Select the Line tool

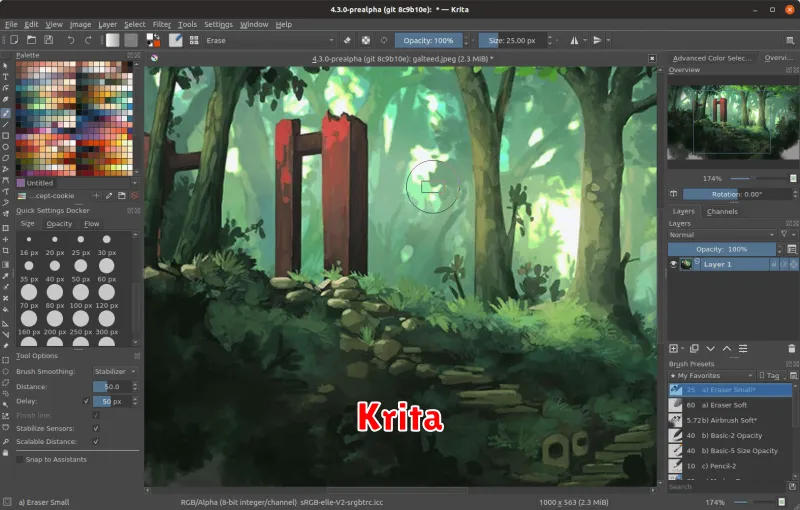6,125
